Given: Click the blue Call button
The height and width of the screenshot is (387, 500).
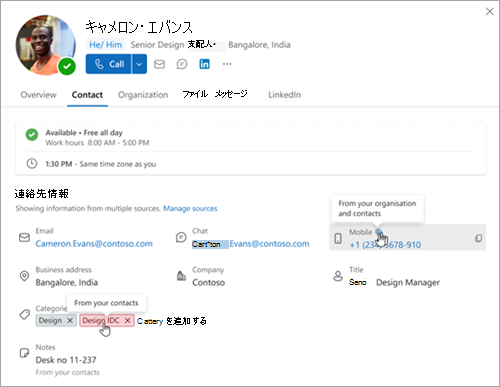Looking at the screenshot, I should (x=108, y=64).
